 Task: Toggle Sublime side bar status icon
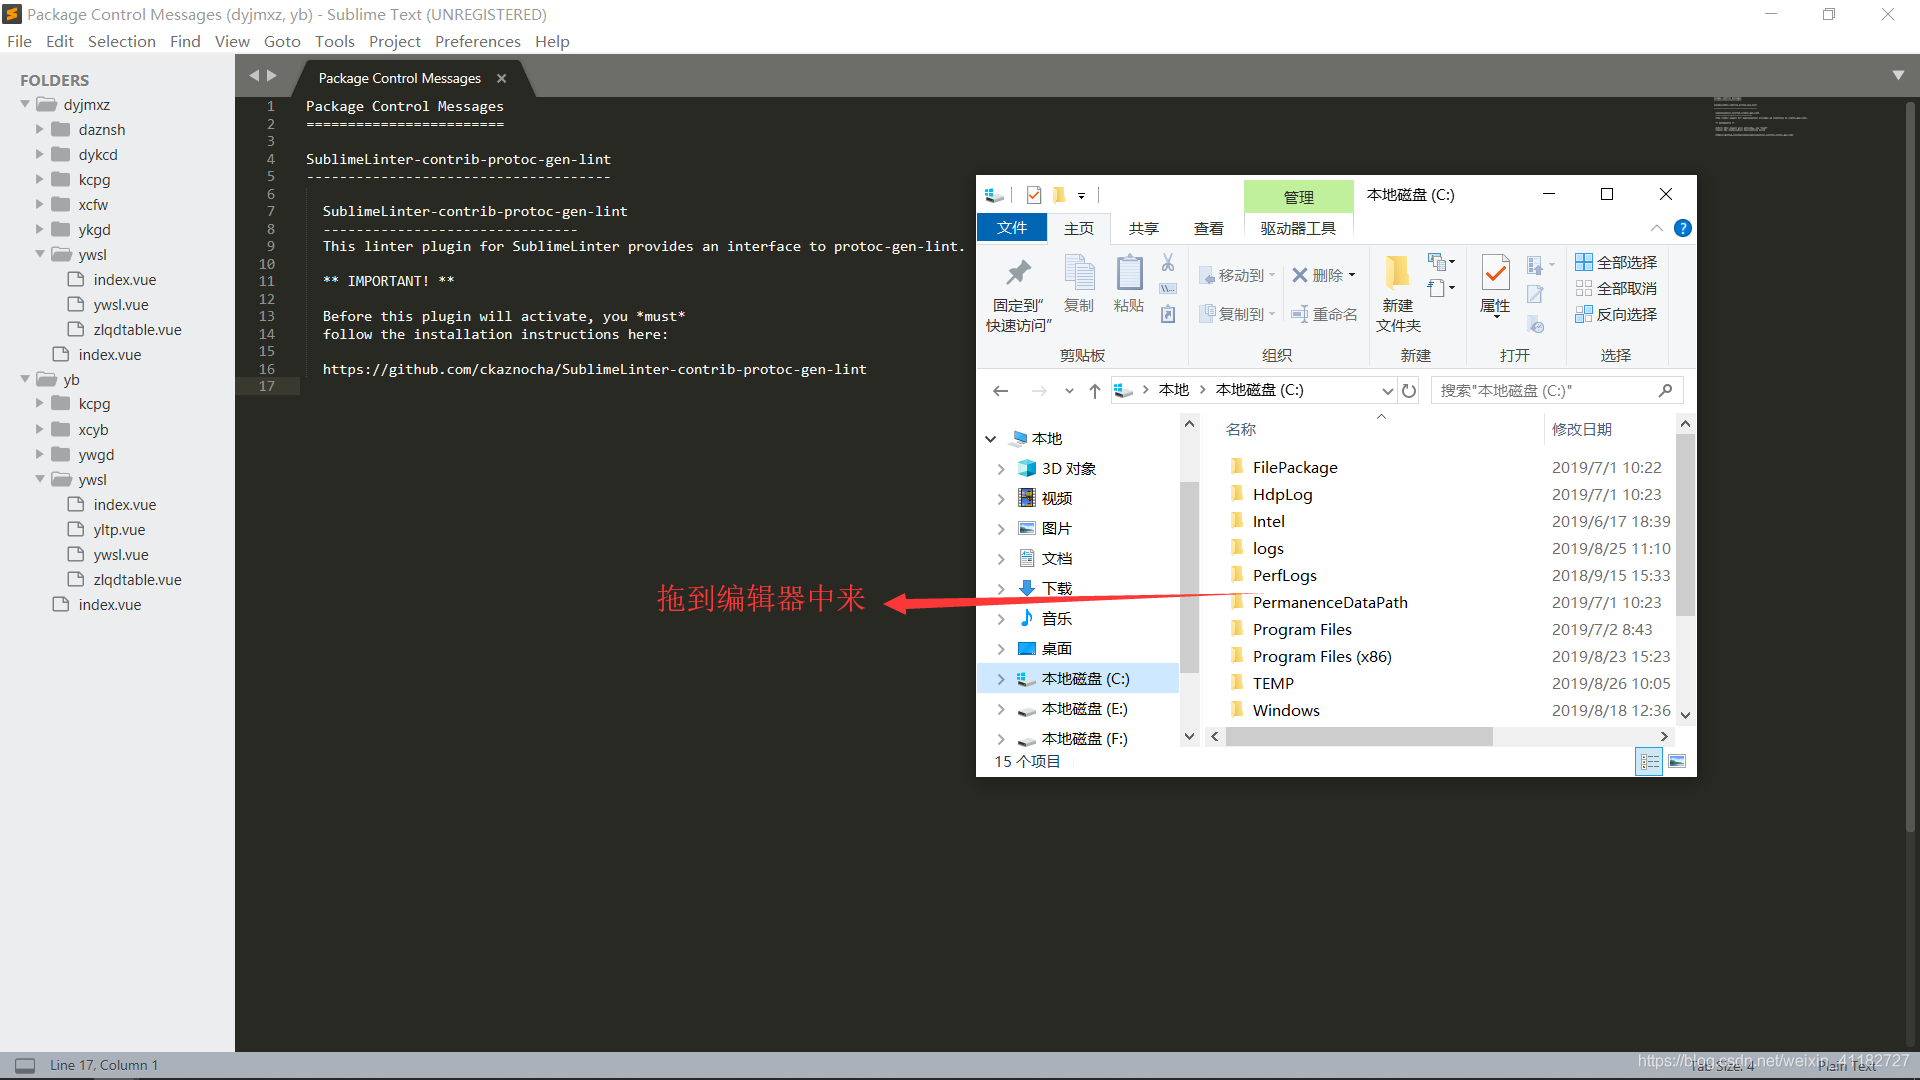[25, 1065]
